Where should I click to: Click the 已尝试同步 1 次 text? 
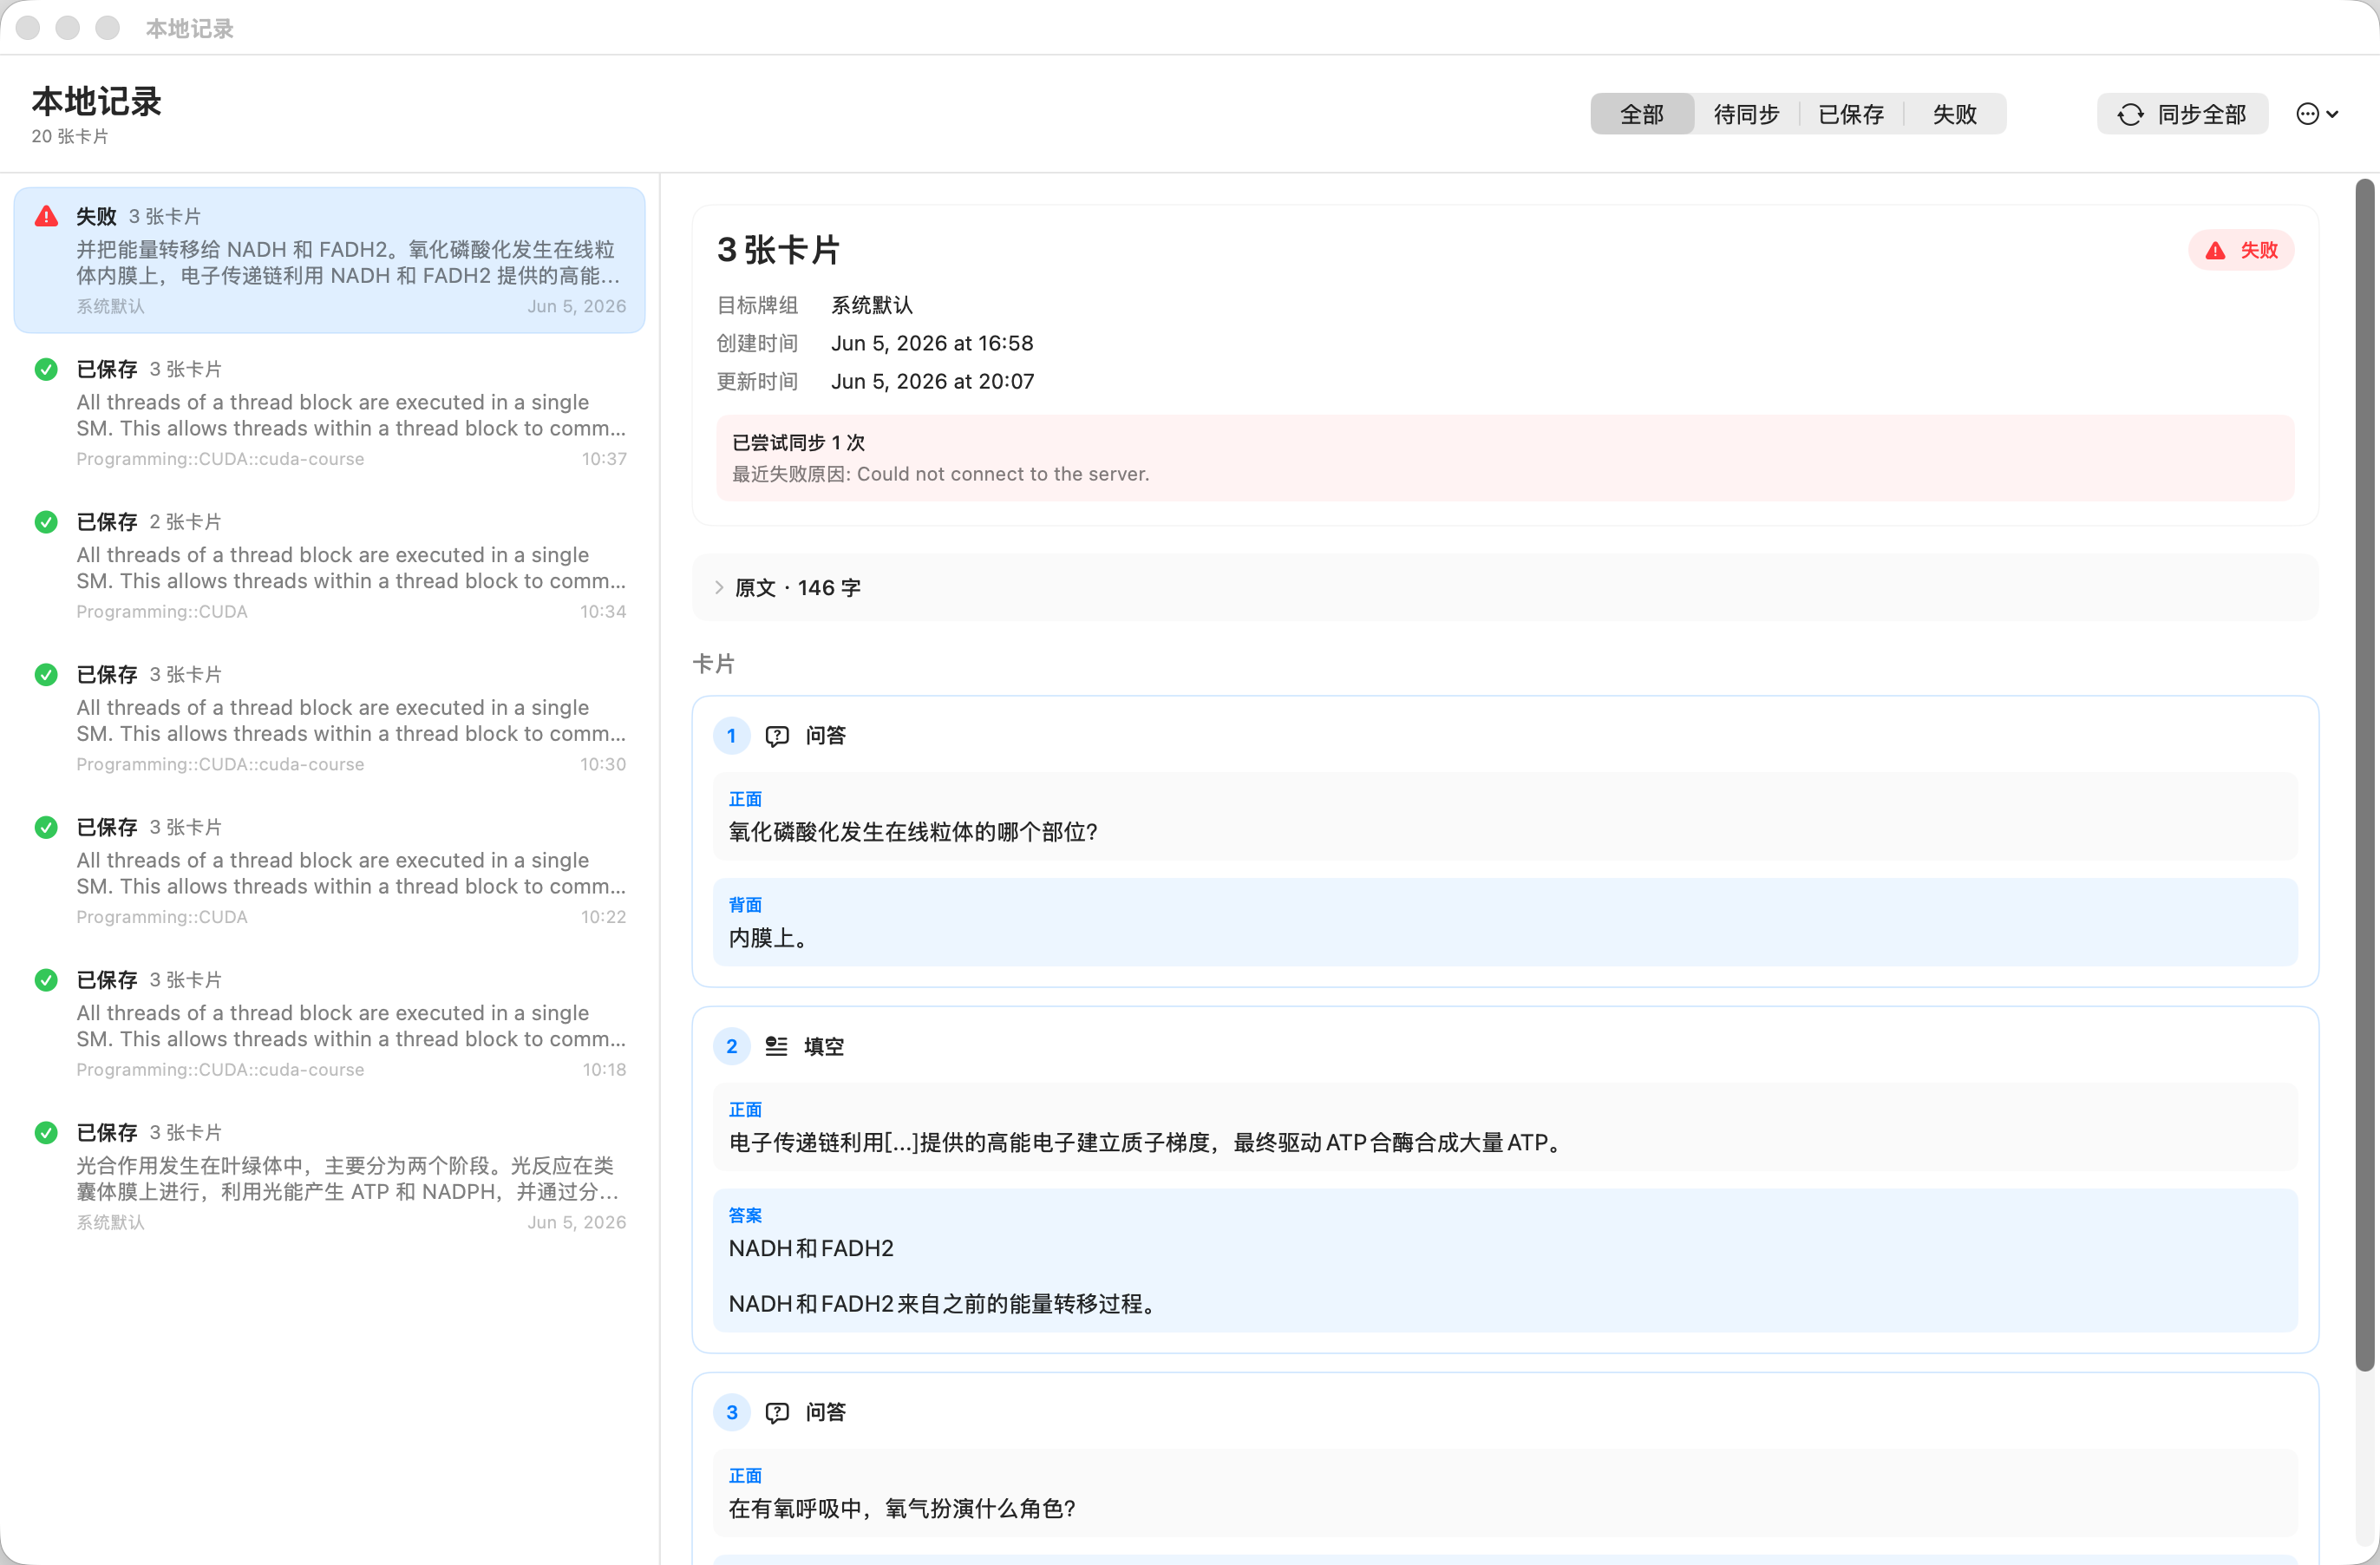click(798, 442)
